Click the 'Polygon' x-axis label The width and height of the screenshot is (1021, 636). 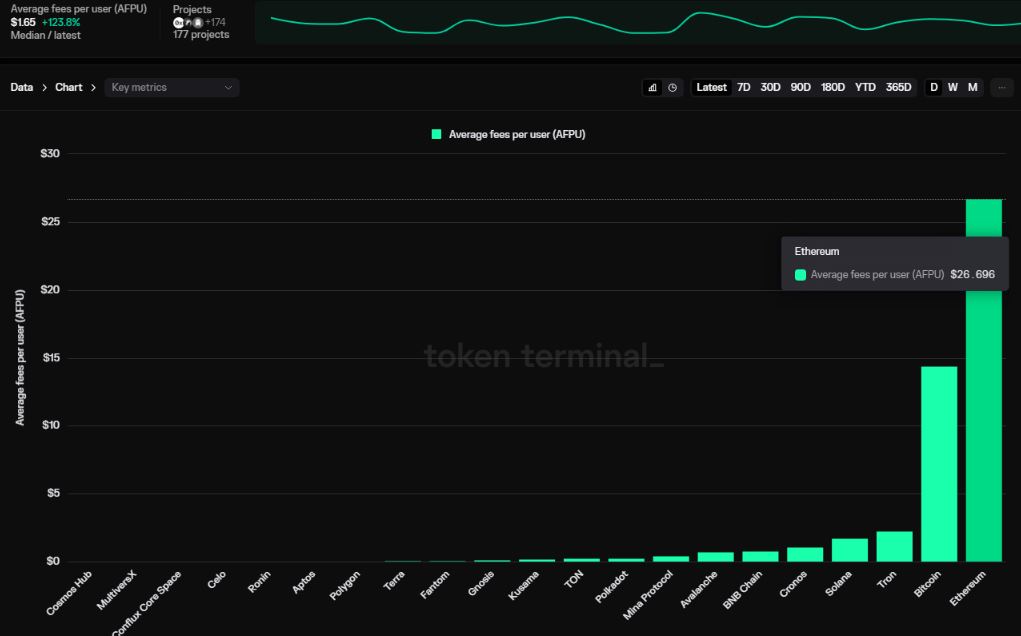pos(344,586)
